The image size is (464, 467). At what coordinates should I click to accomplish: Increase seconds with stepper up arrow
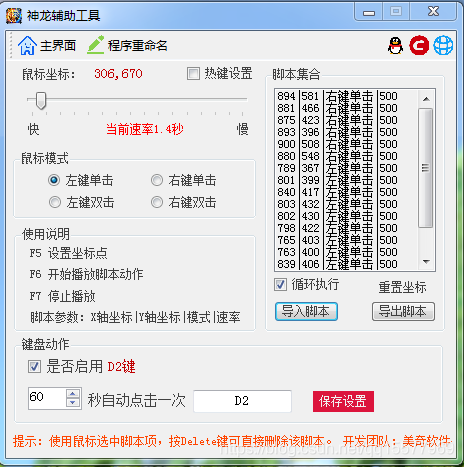tap(73, 394)
